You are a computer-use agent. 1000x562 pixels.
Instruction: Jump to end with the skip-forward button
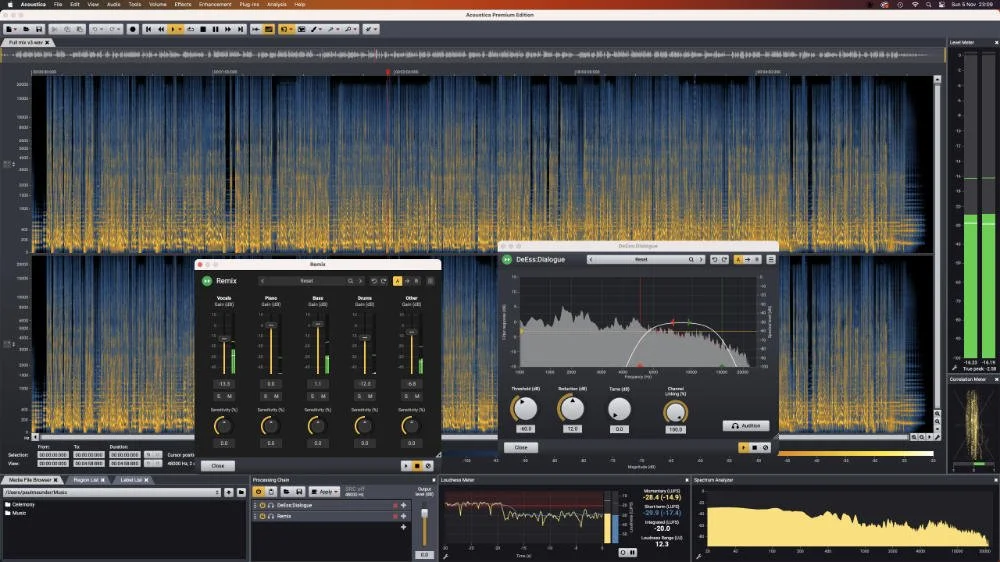click(240, 29)
